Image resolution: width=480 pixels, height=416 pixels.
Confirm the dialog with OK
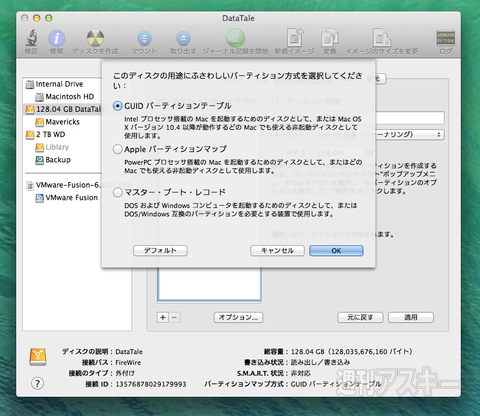click(x=336, y=251)
